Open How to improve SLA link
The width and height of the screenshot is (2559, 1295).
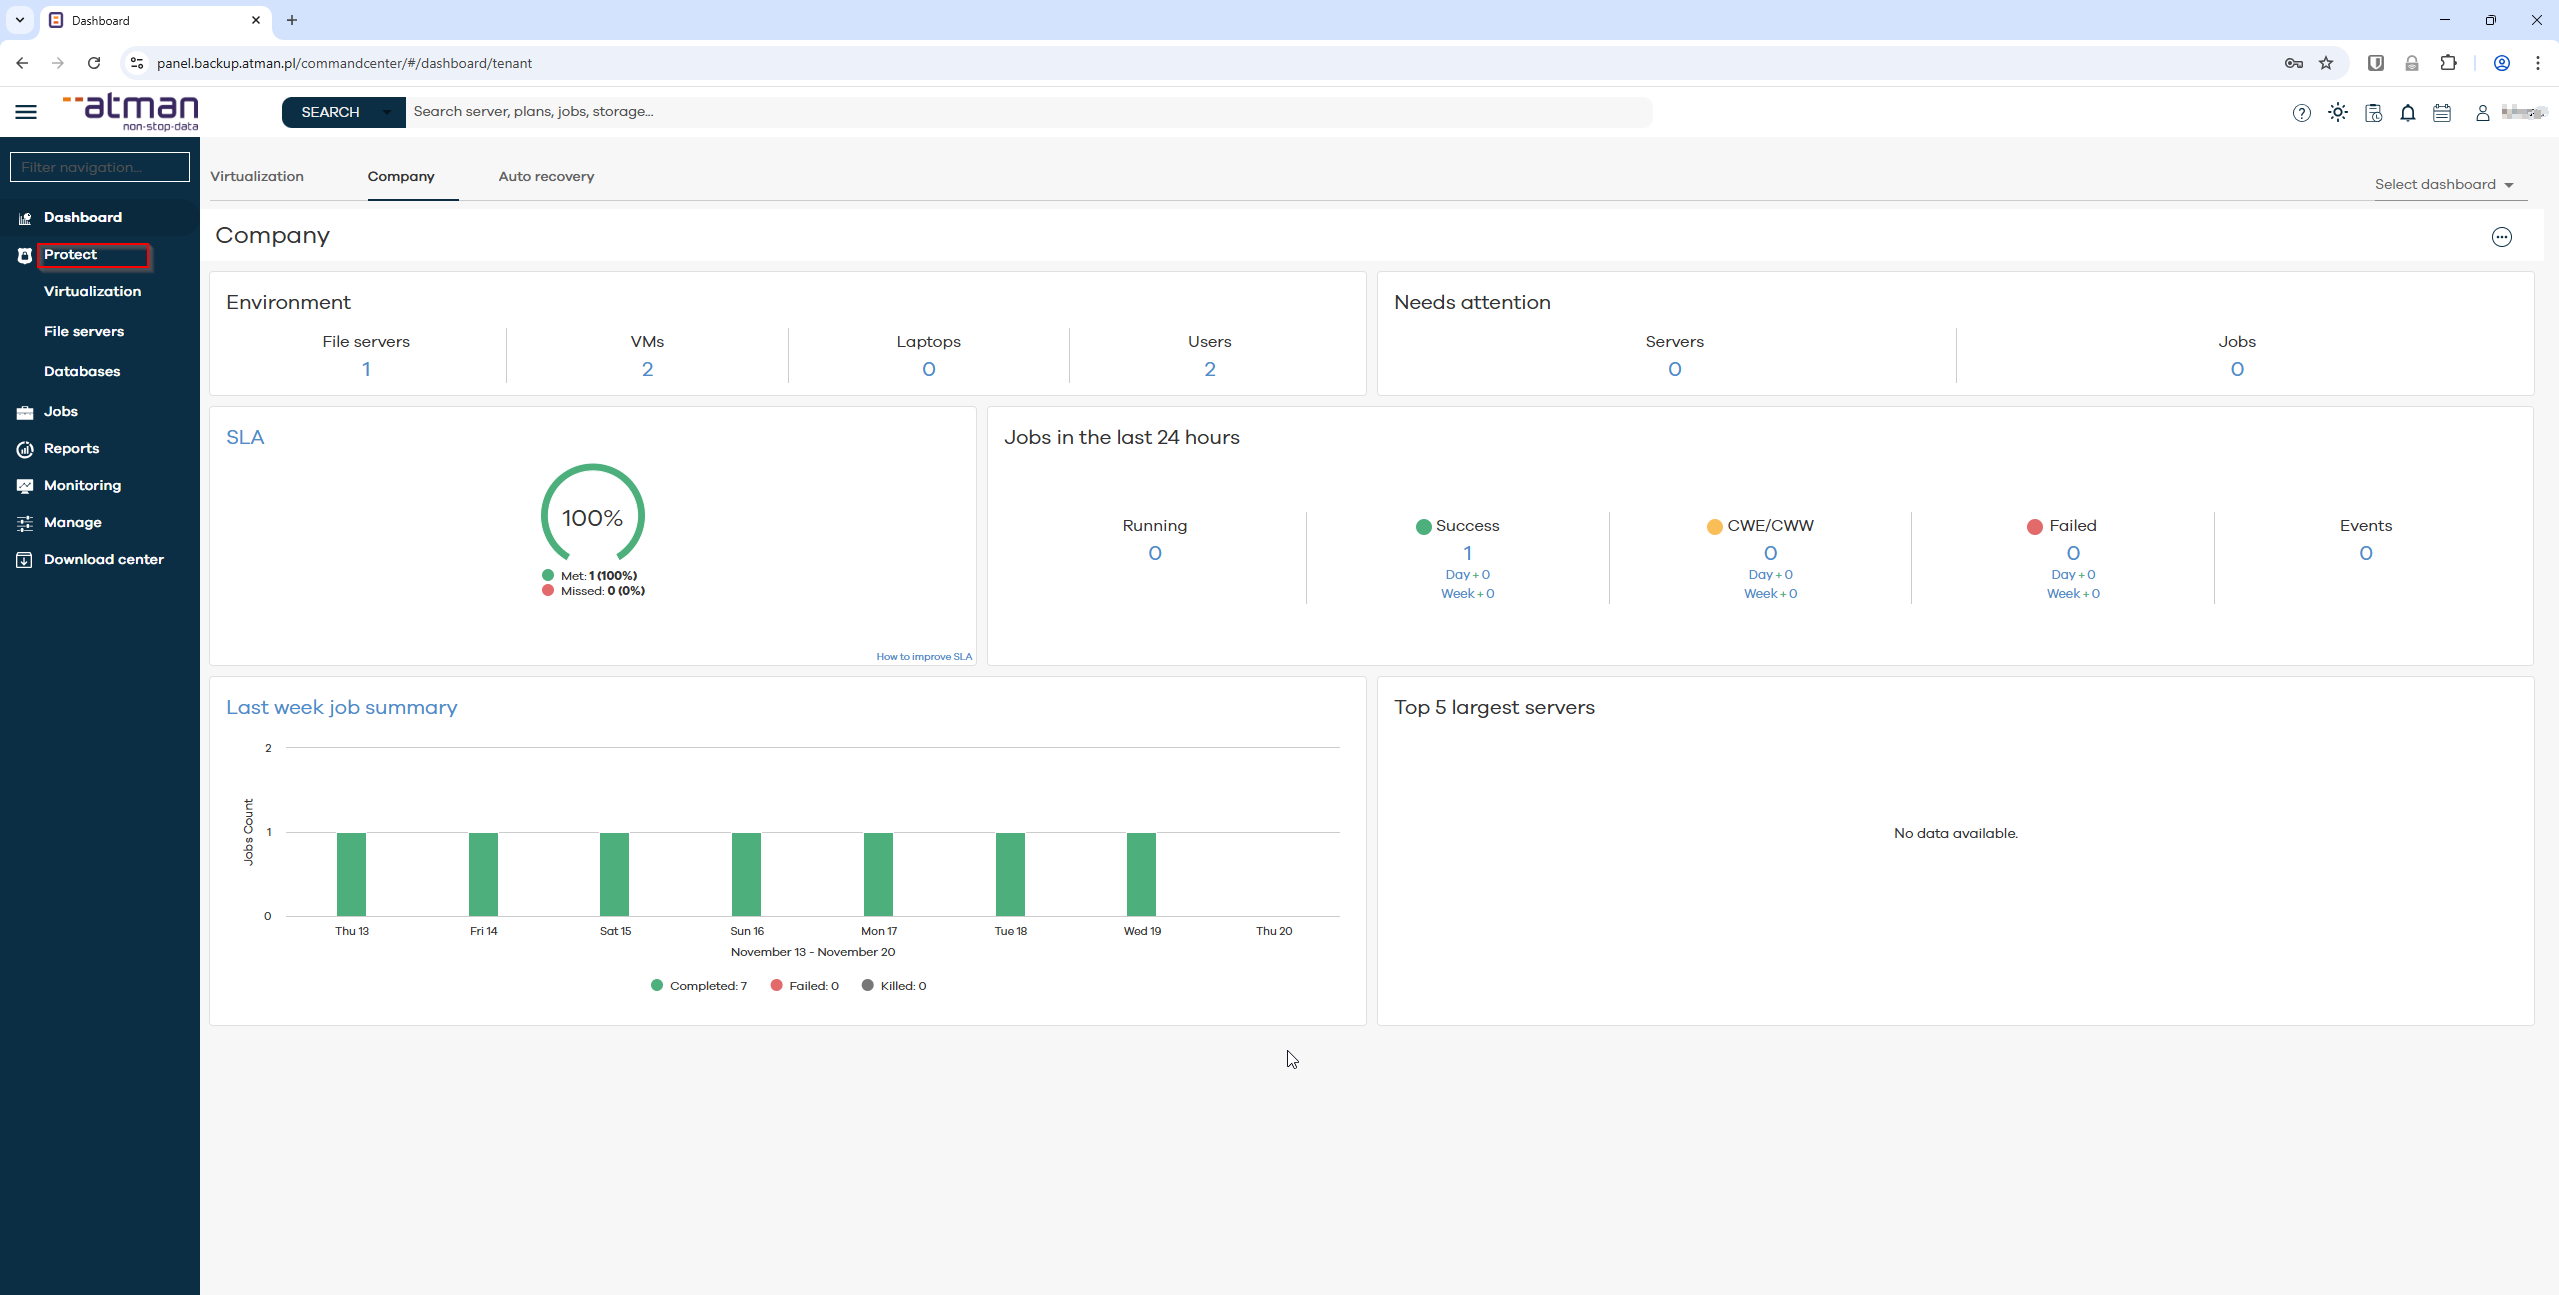point(923,657)
